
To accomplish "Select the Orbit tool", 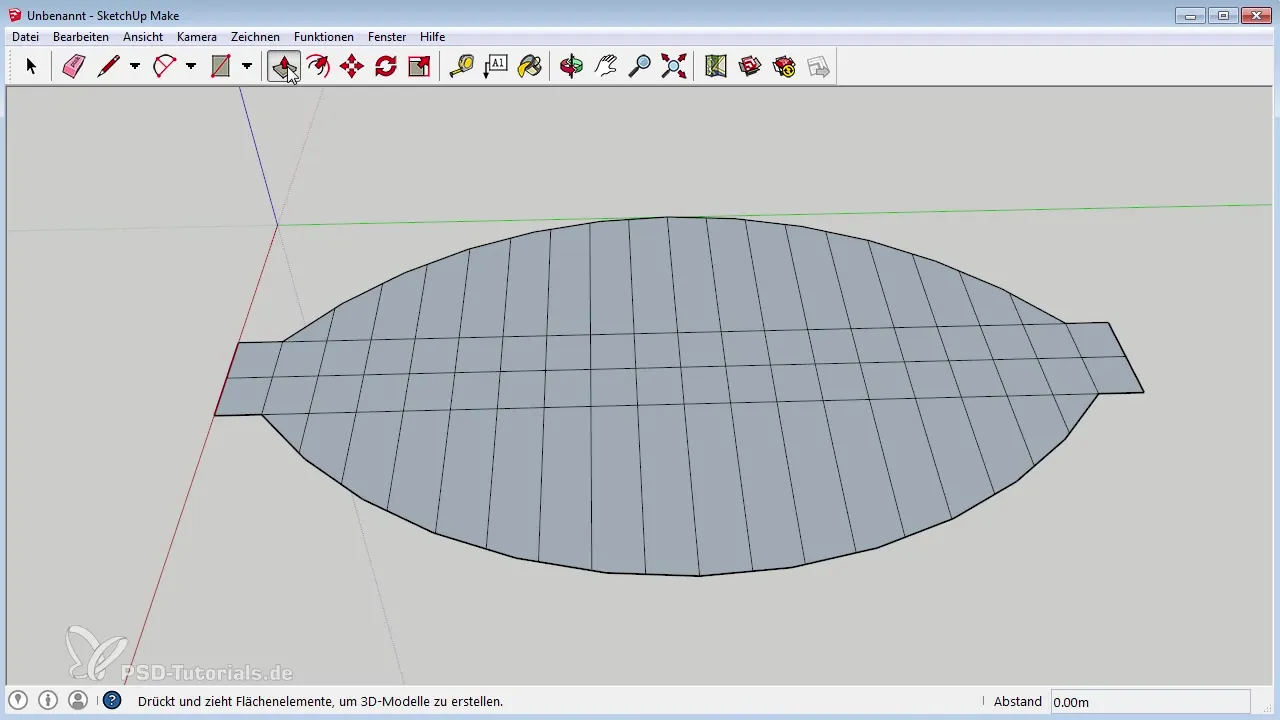I will (x=572, y=66).
